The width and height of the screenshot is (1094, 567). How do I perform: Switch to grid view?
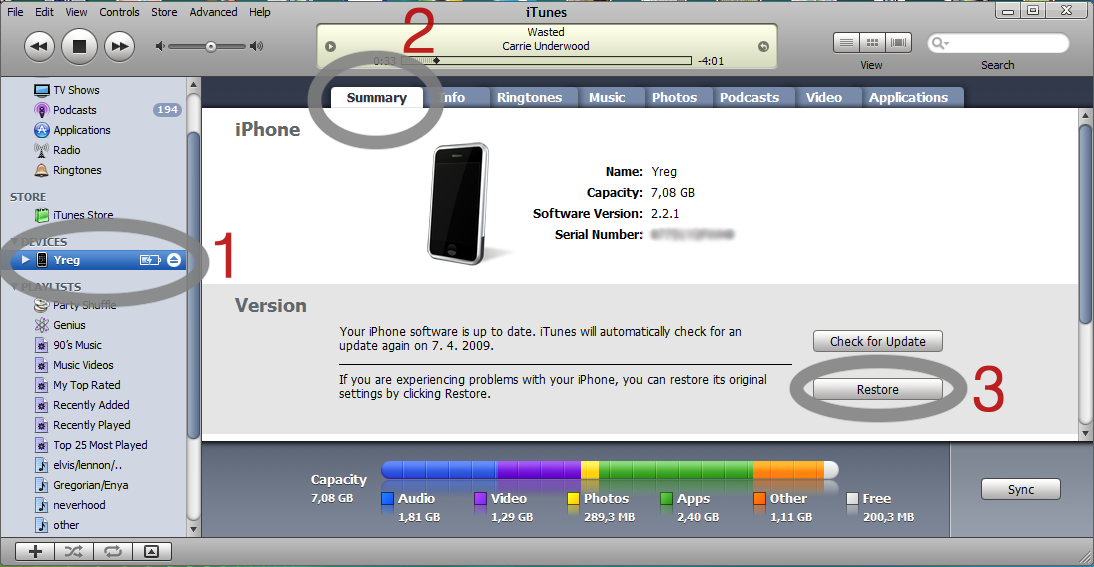pyautogui.click(x=872, y=43)
